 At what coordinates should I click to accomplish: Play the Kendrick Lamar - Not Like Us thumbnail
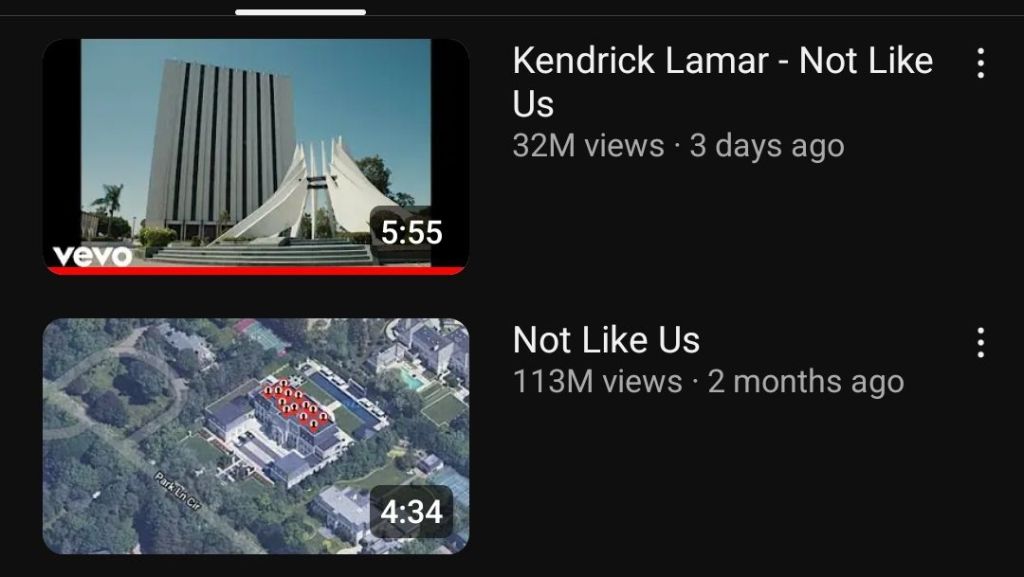coord(256,157)
